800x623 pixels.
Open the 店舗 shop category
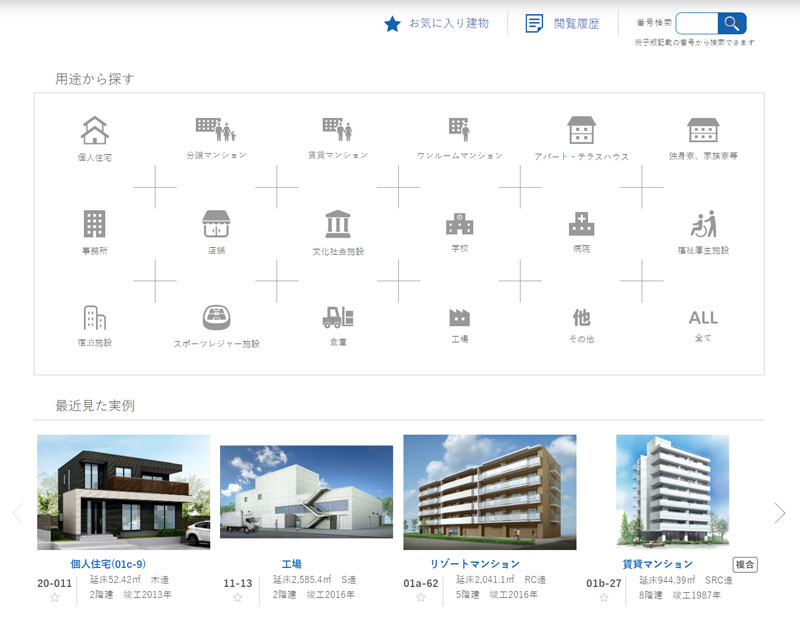pos(216,223)
